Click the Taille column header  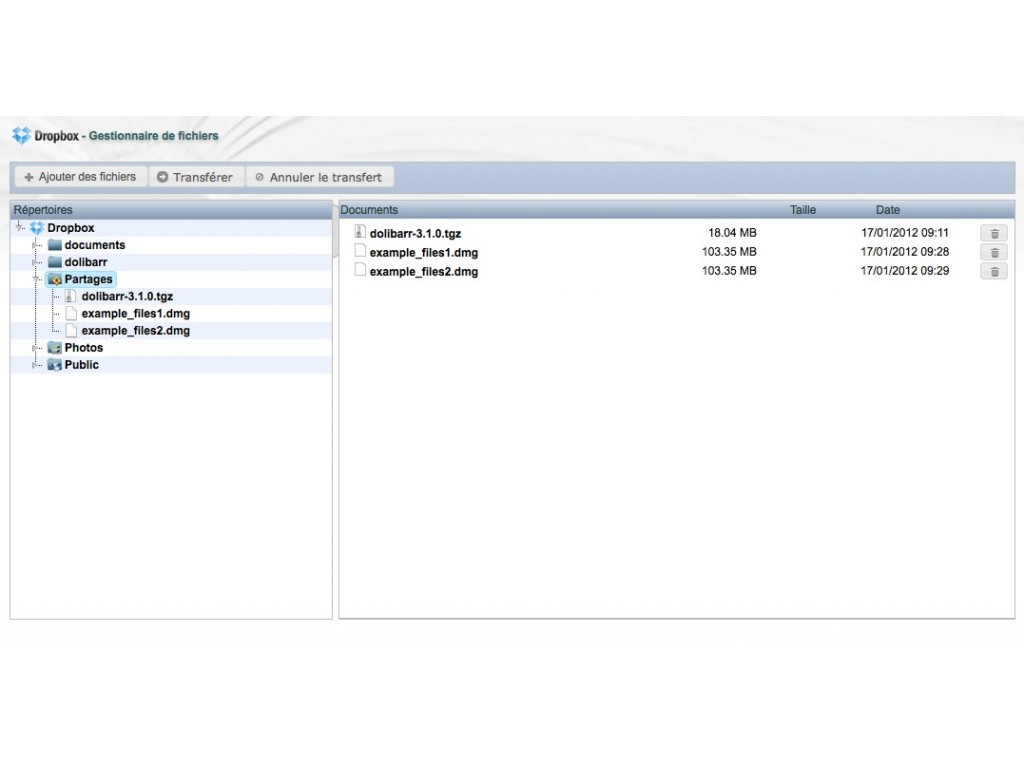(803, 210)
